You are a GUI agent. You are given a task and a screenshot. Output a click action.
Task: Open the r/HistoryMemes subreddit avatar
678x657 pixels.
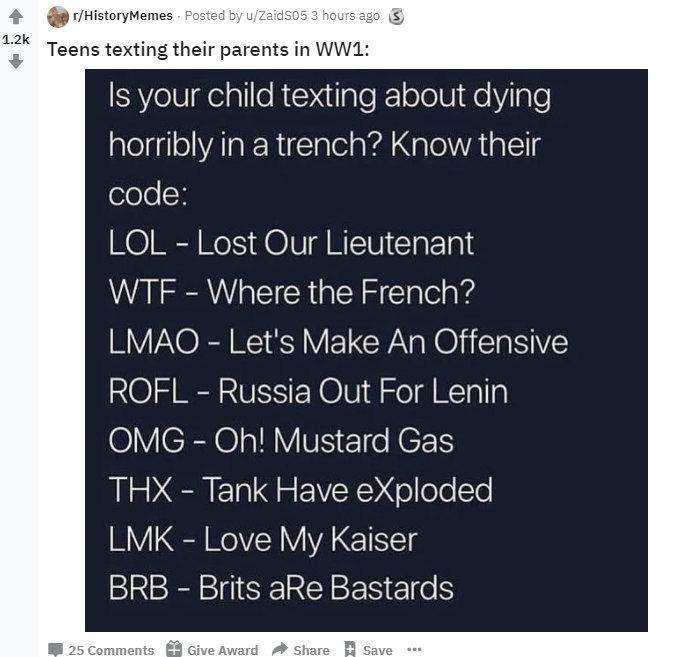click(58, 17)
